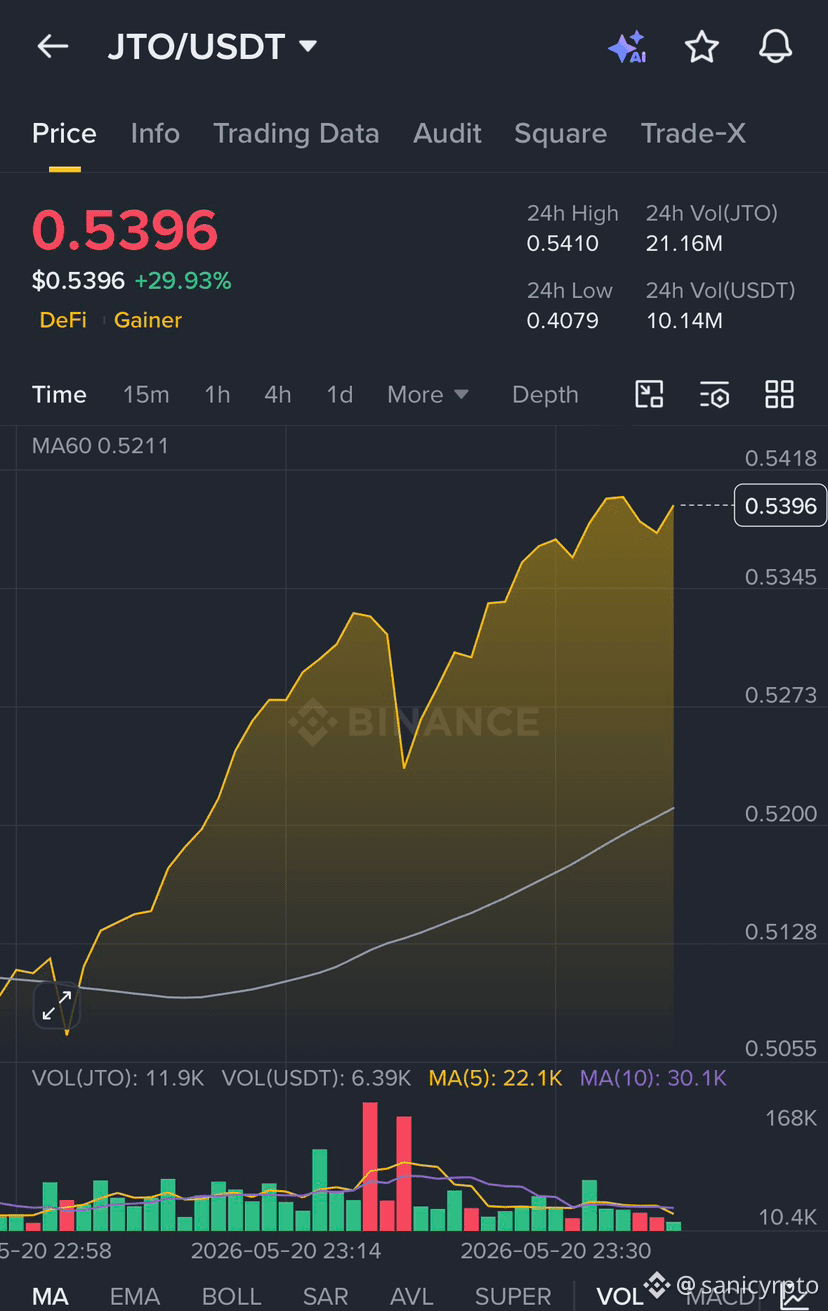Open the indicator chart icon at bottom right
Image resolution: width=828 pixels, height=1311 pixels.
(x=796, y=1296)
